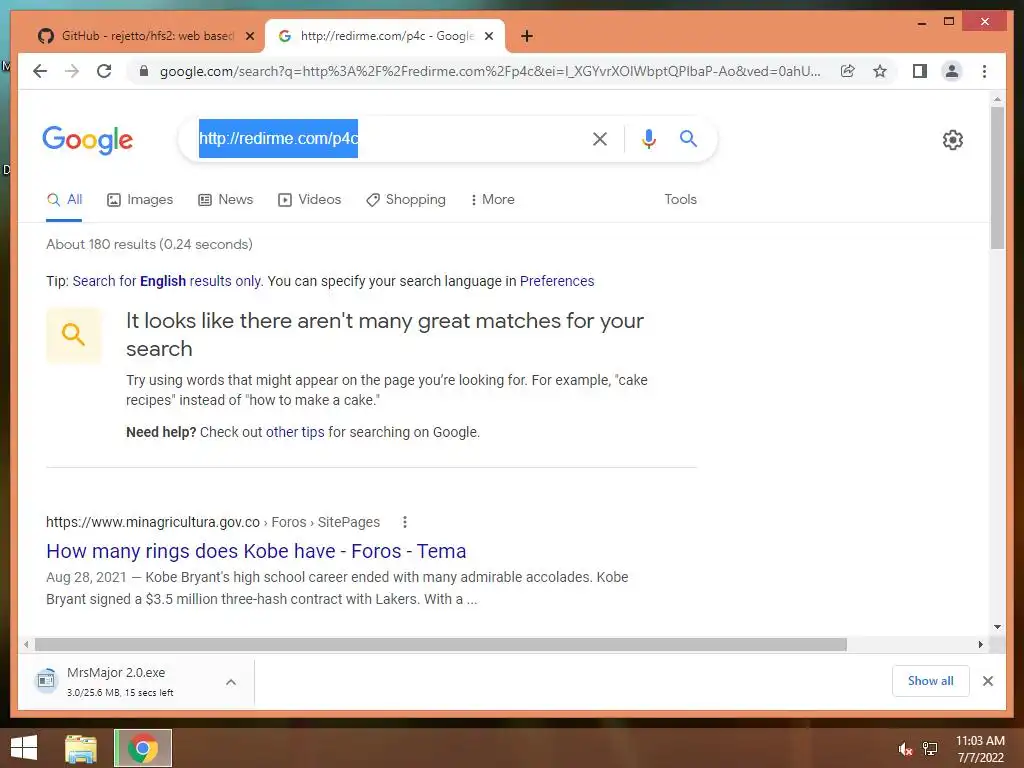Maximize the Chrome window

coord(949,22)
